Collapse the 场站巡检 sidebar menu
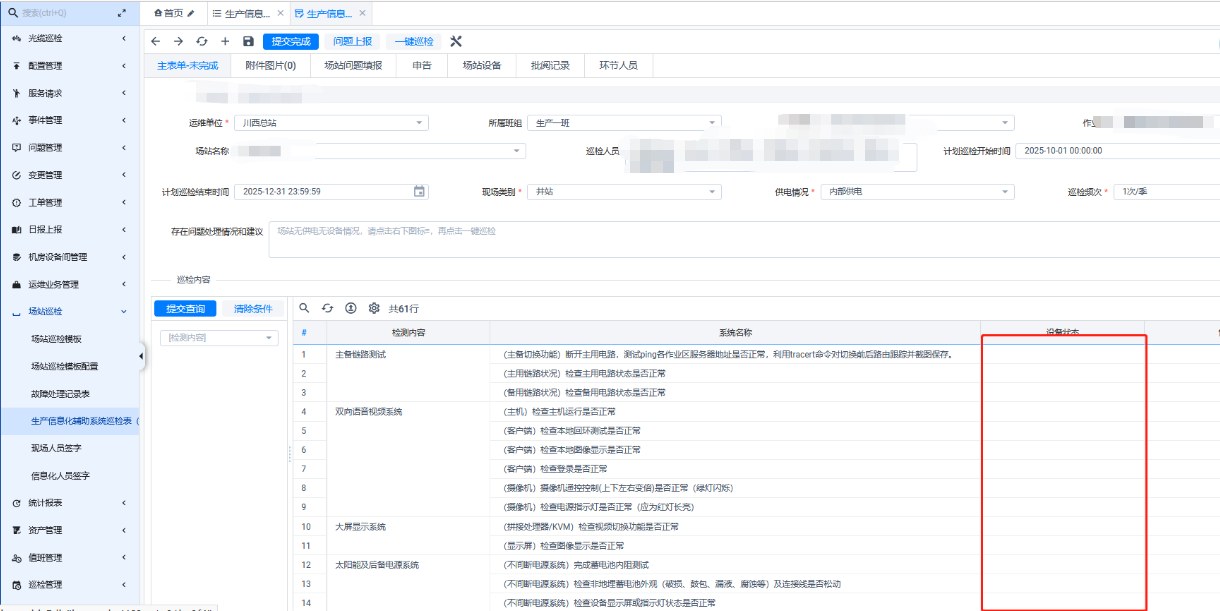Viewport: 1220px width, 611px height. pyautogui.click(x=123, y=312)
